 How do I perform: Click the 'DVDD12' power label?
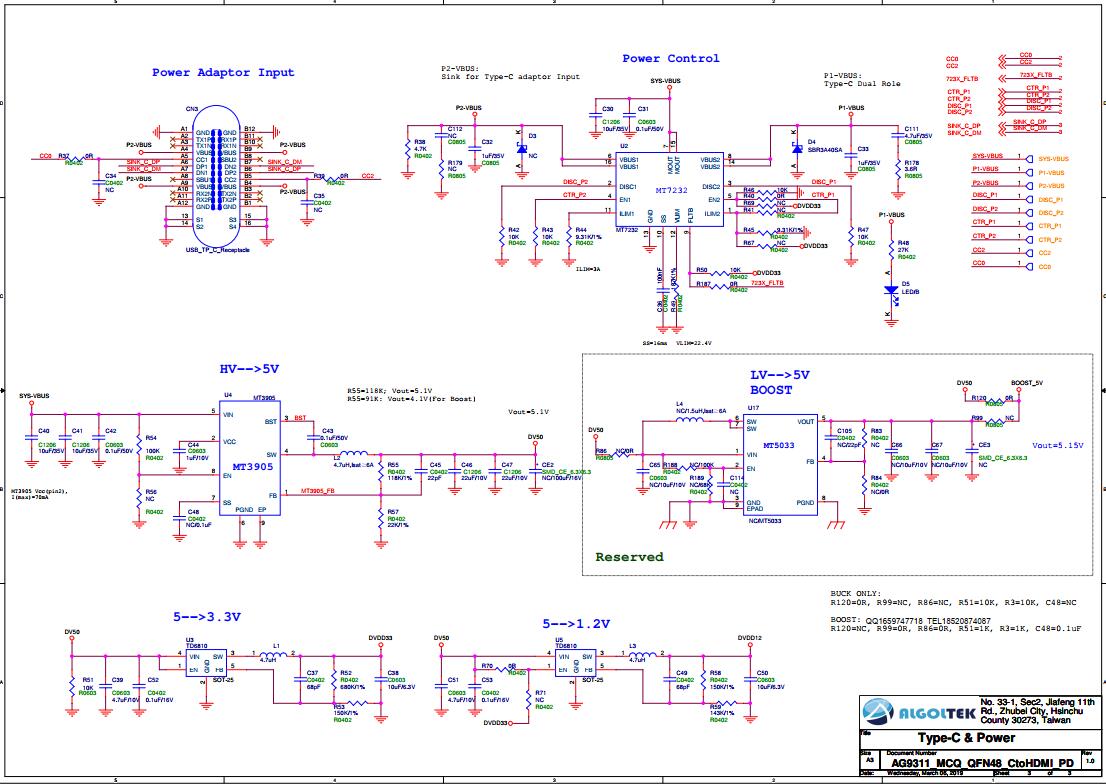pyautogui.click(x=750, y=637)
